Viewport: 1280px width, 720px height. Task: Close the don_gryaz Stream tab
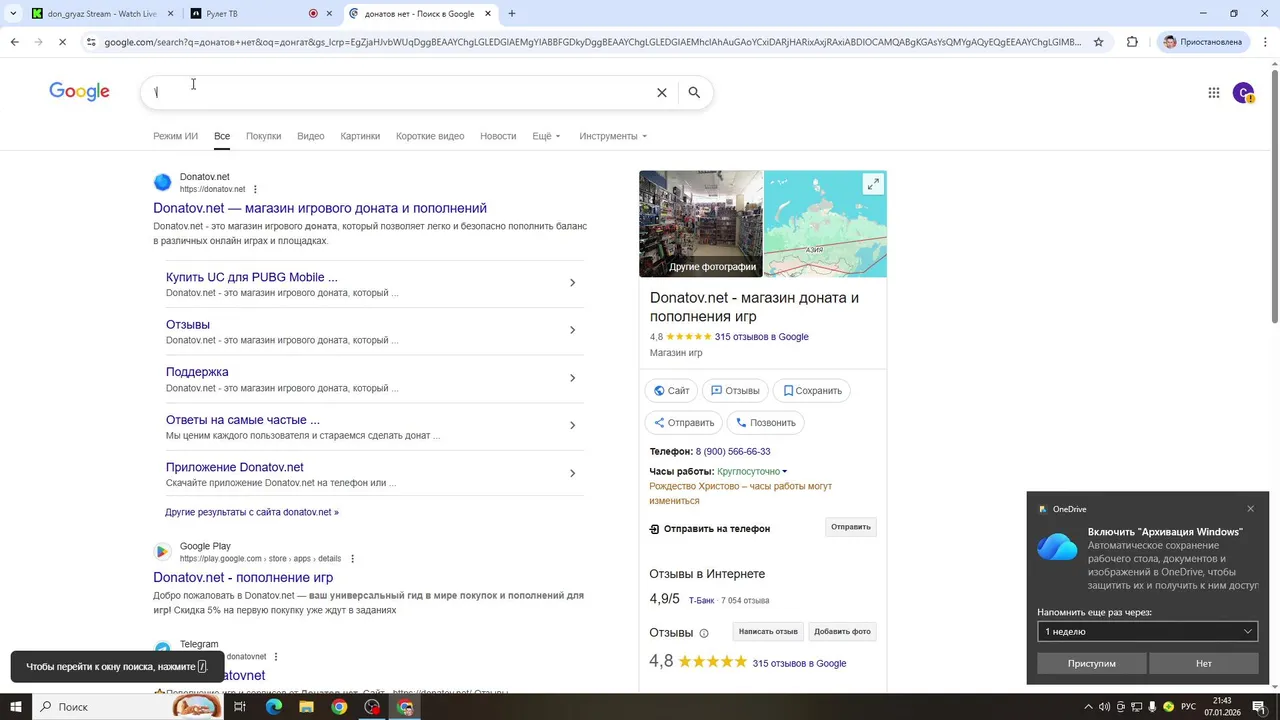tap(170, 14)
